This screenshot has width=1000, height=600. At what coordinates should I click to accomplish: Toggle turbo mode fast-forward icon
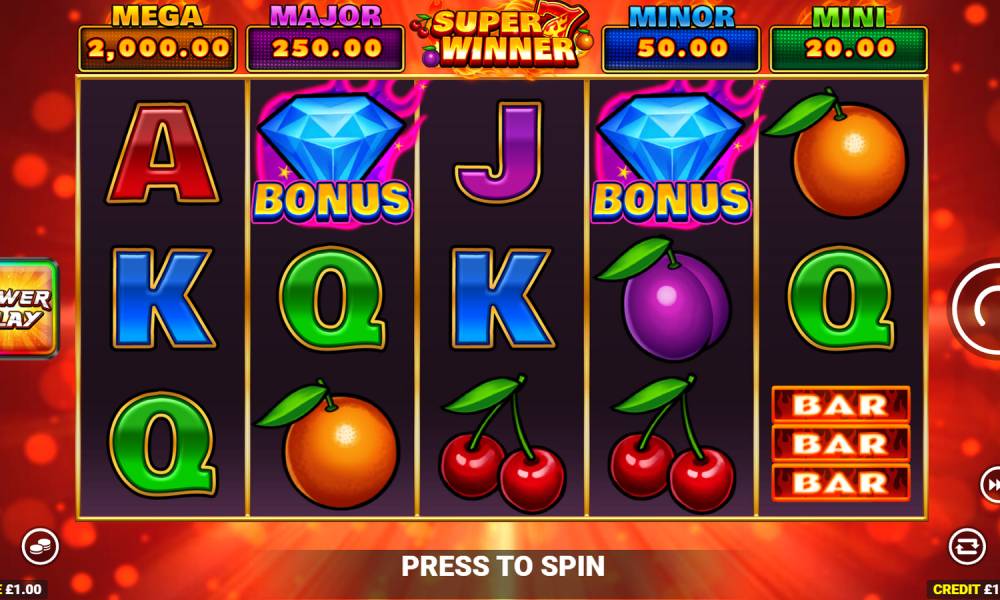991,485
